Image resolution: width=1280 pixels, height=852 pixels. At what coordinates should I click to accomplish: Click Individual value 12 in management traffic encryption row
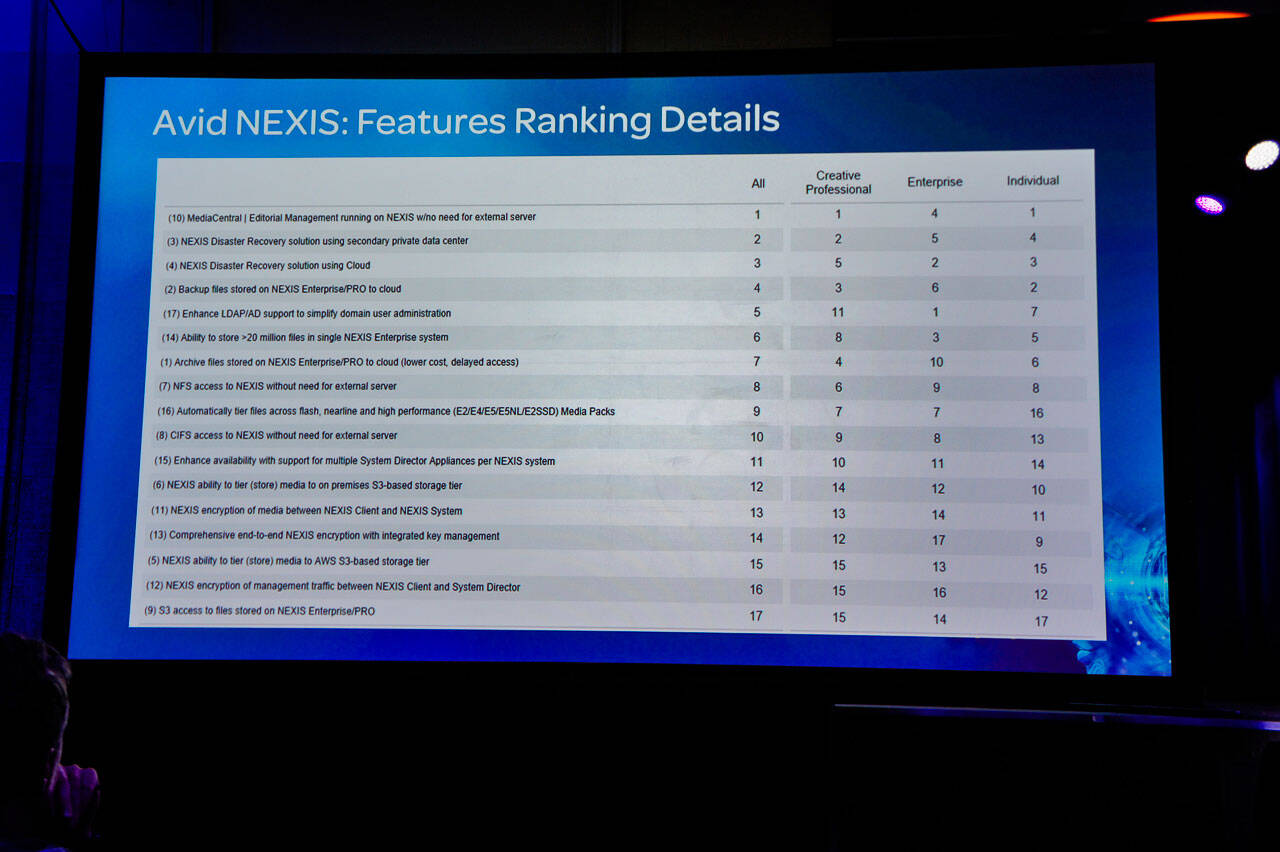pos(1041,595)
